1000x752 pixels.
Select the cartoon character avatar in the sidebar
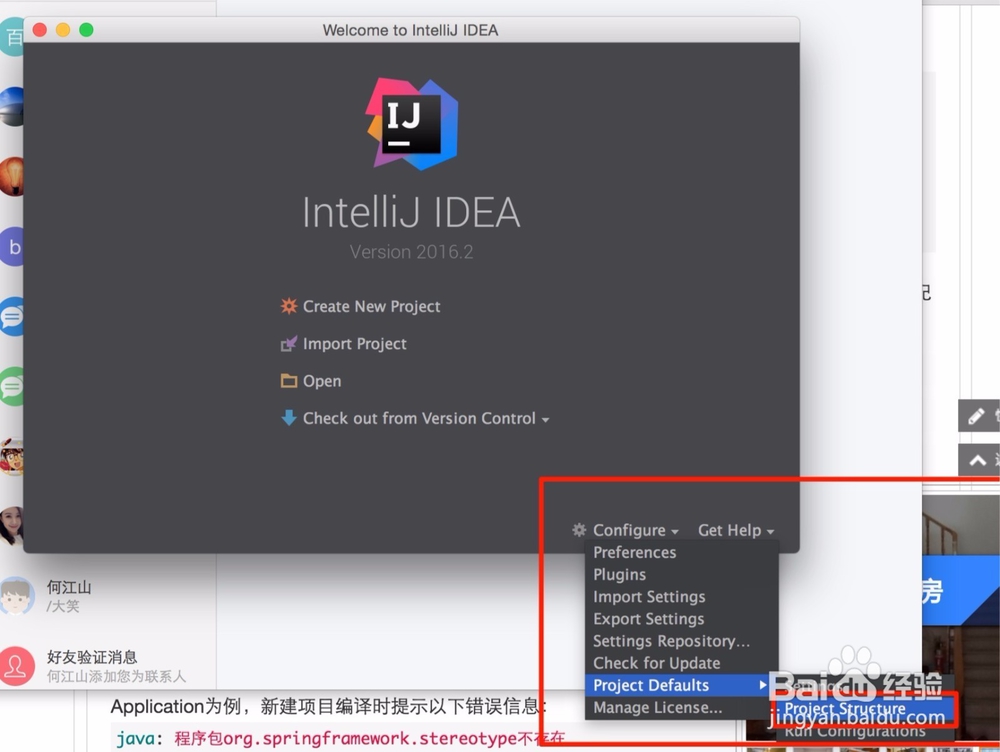coord(13,457)
